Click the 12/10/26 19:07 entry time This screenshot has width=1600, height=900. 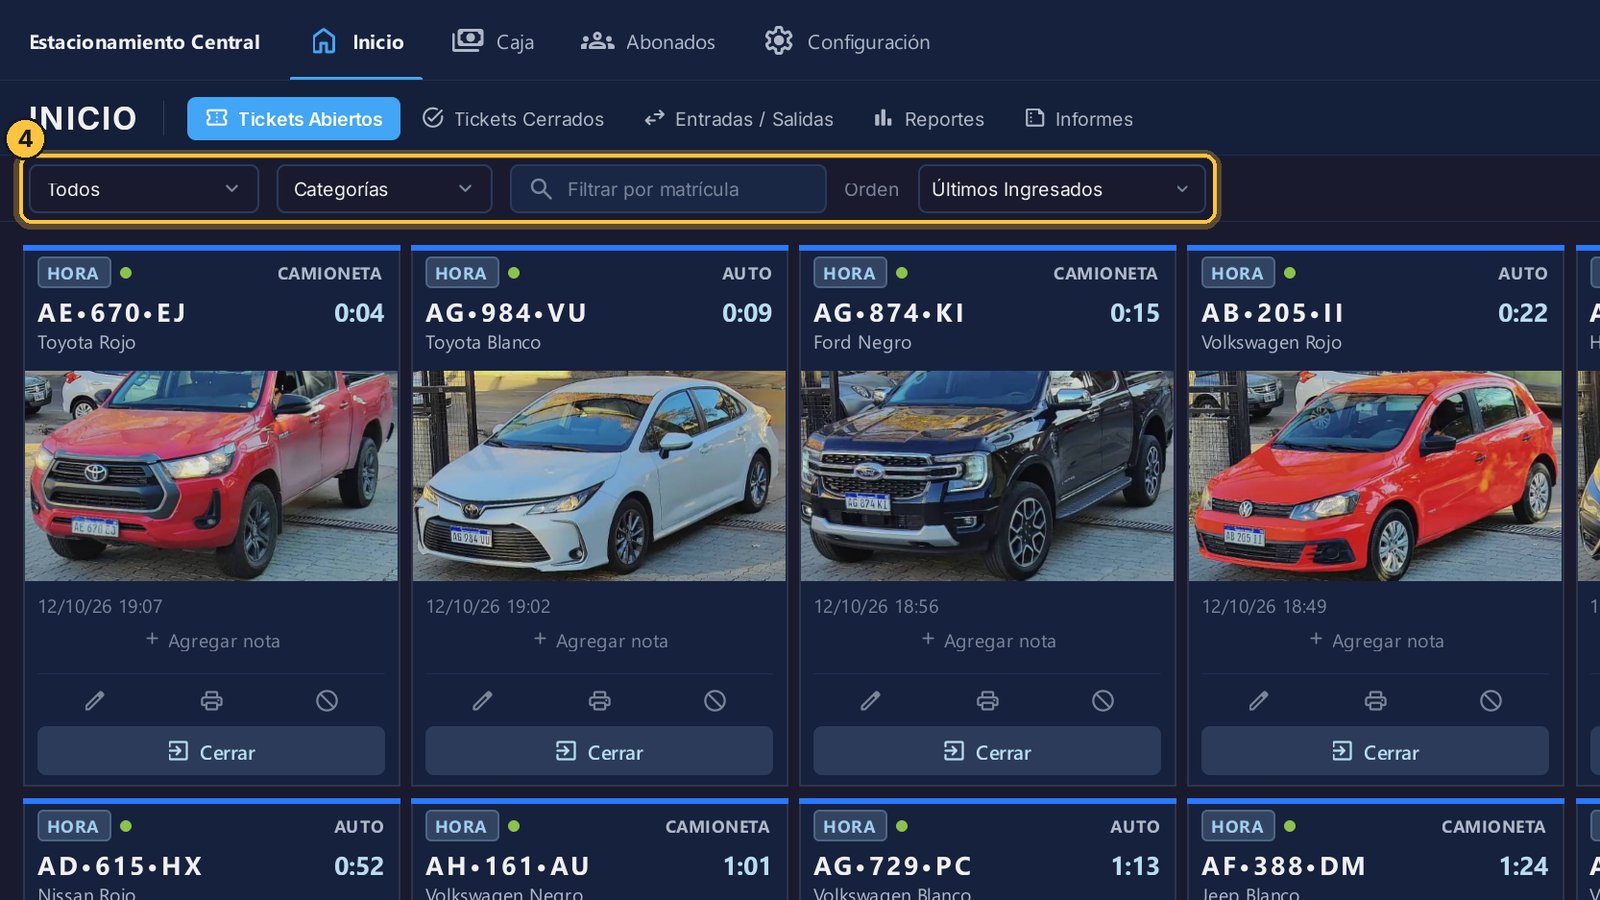[x=100, y=606]
